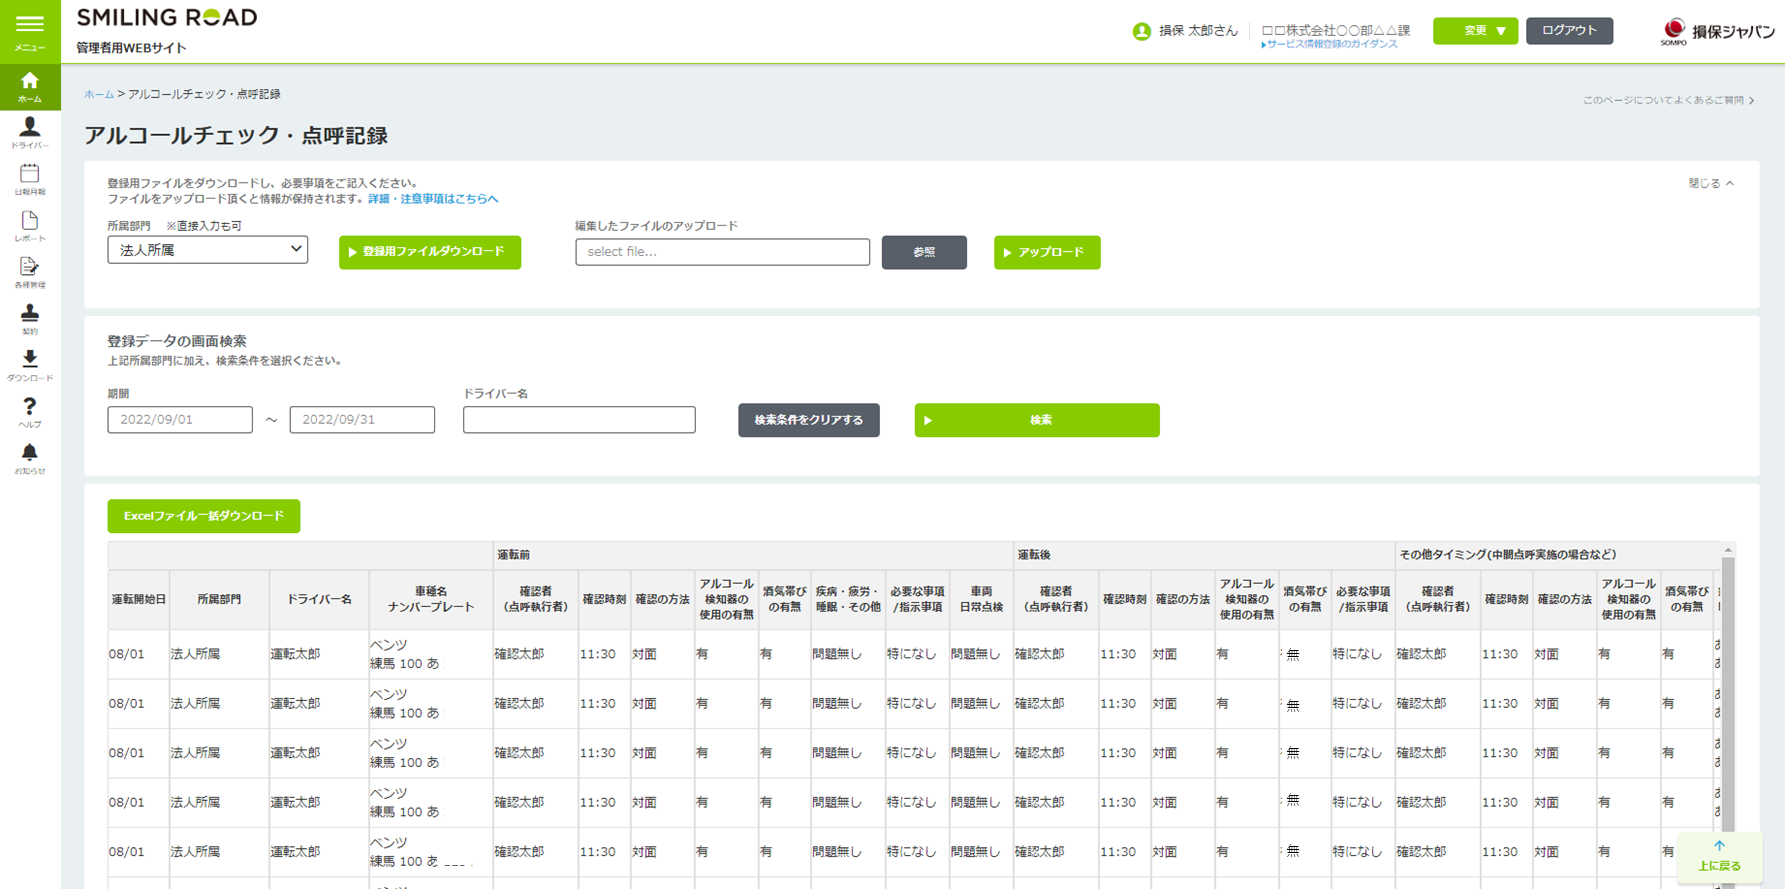Click the ドライバー名 column header
Screen dimensions: 1785x889
pyautogui.click(x=319, y=599)
